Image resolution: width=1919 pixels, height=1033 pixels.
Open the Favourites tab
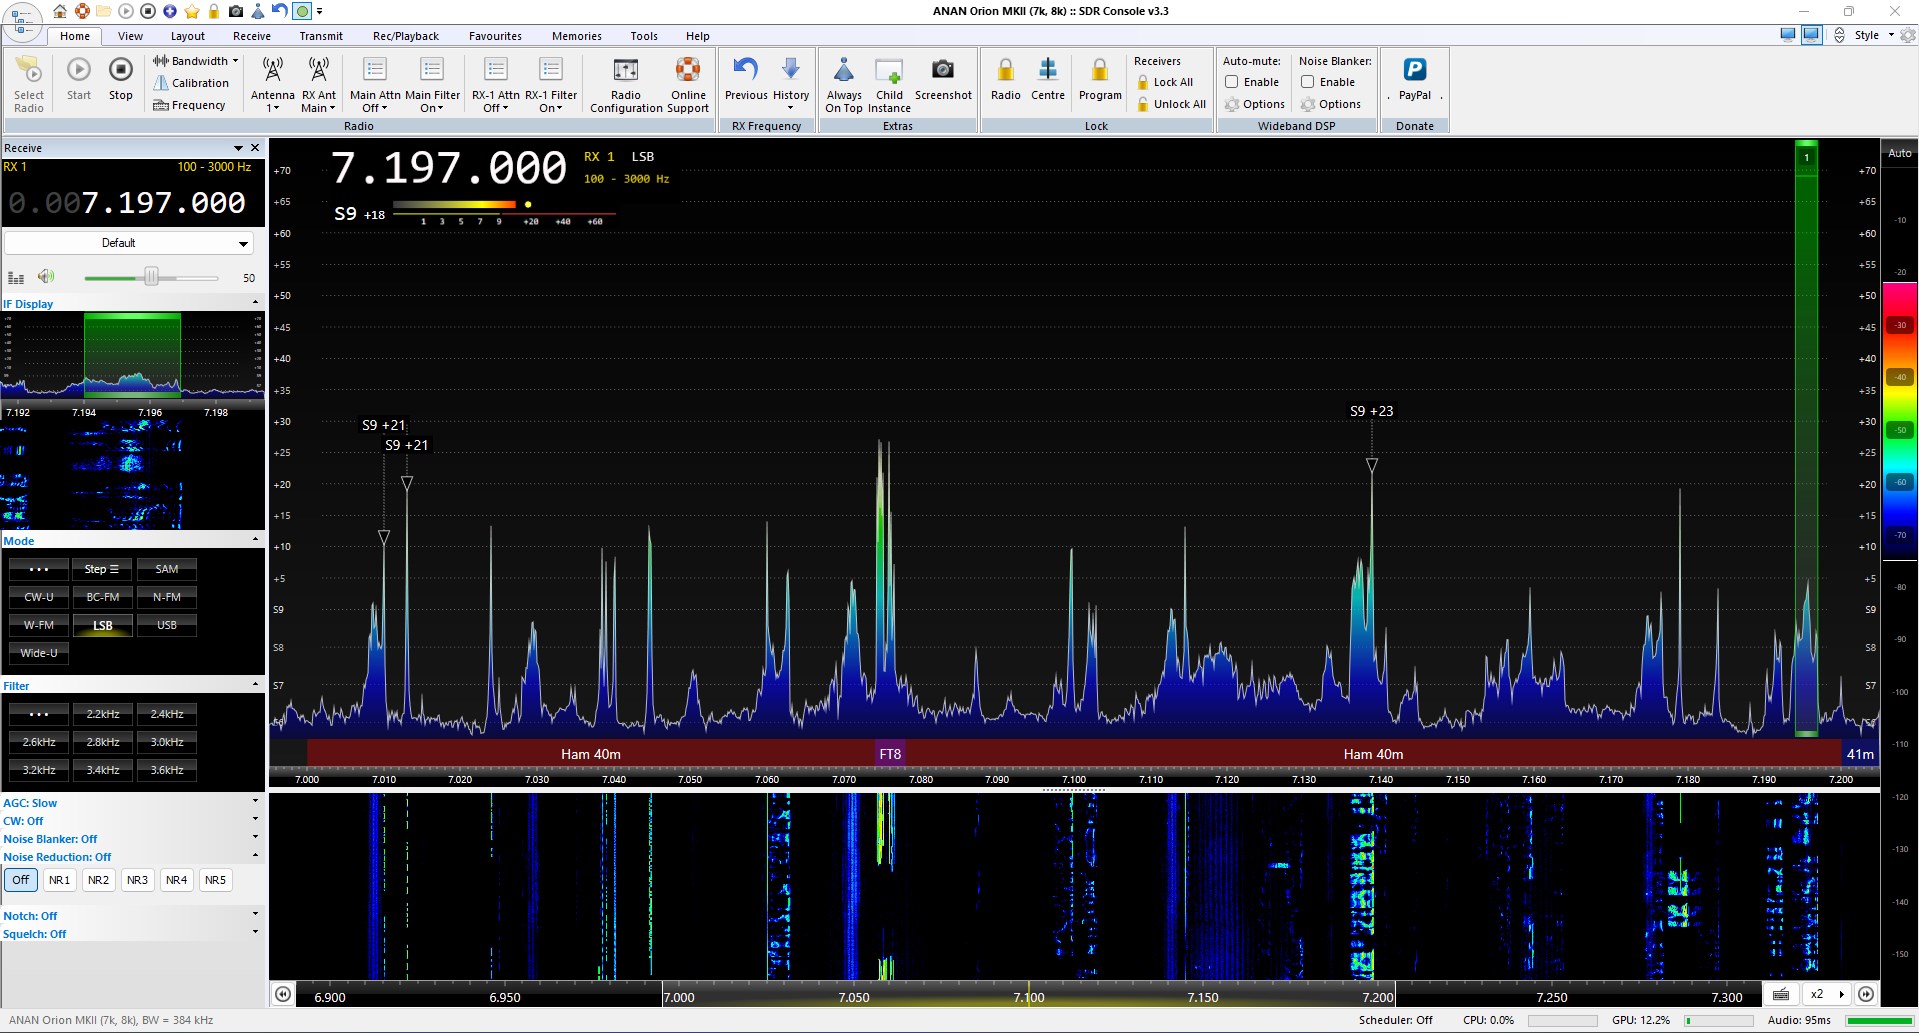click(x=495, y=36)
